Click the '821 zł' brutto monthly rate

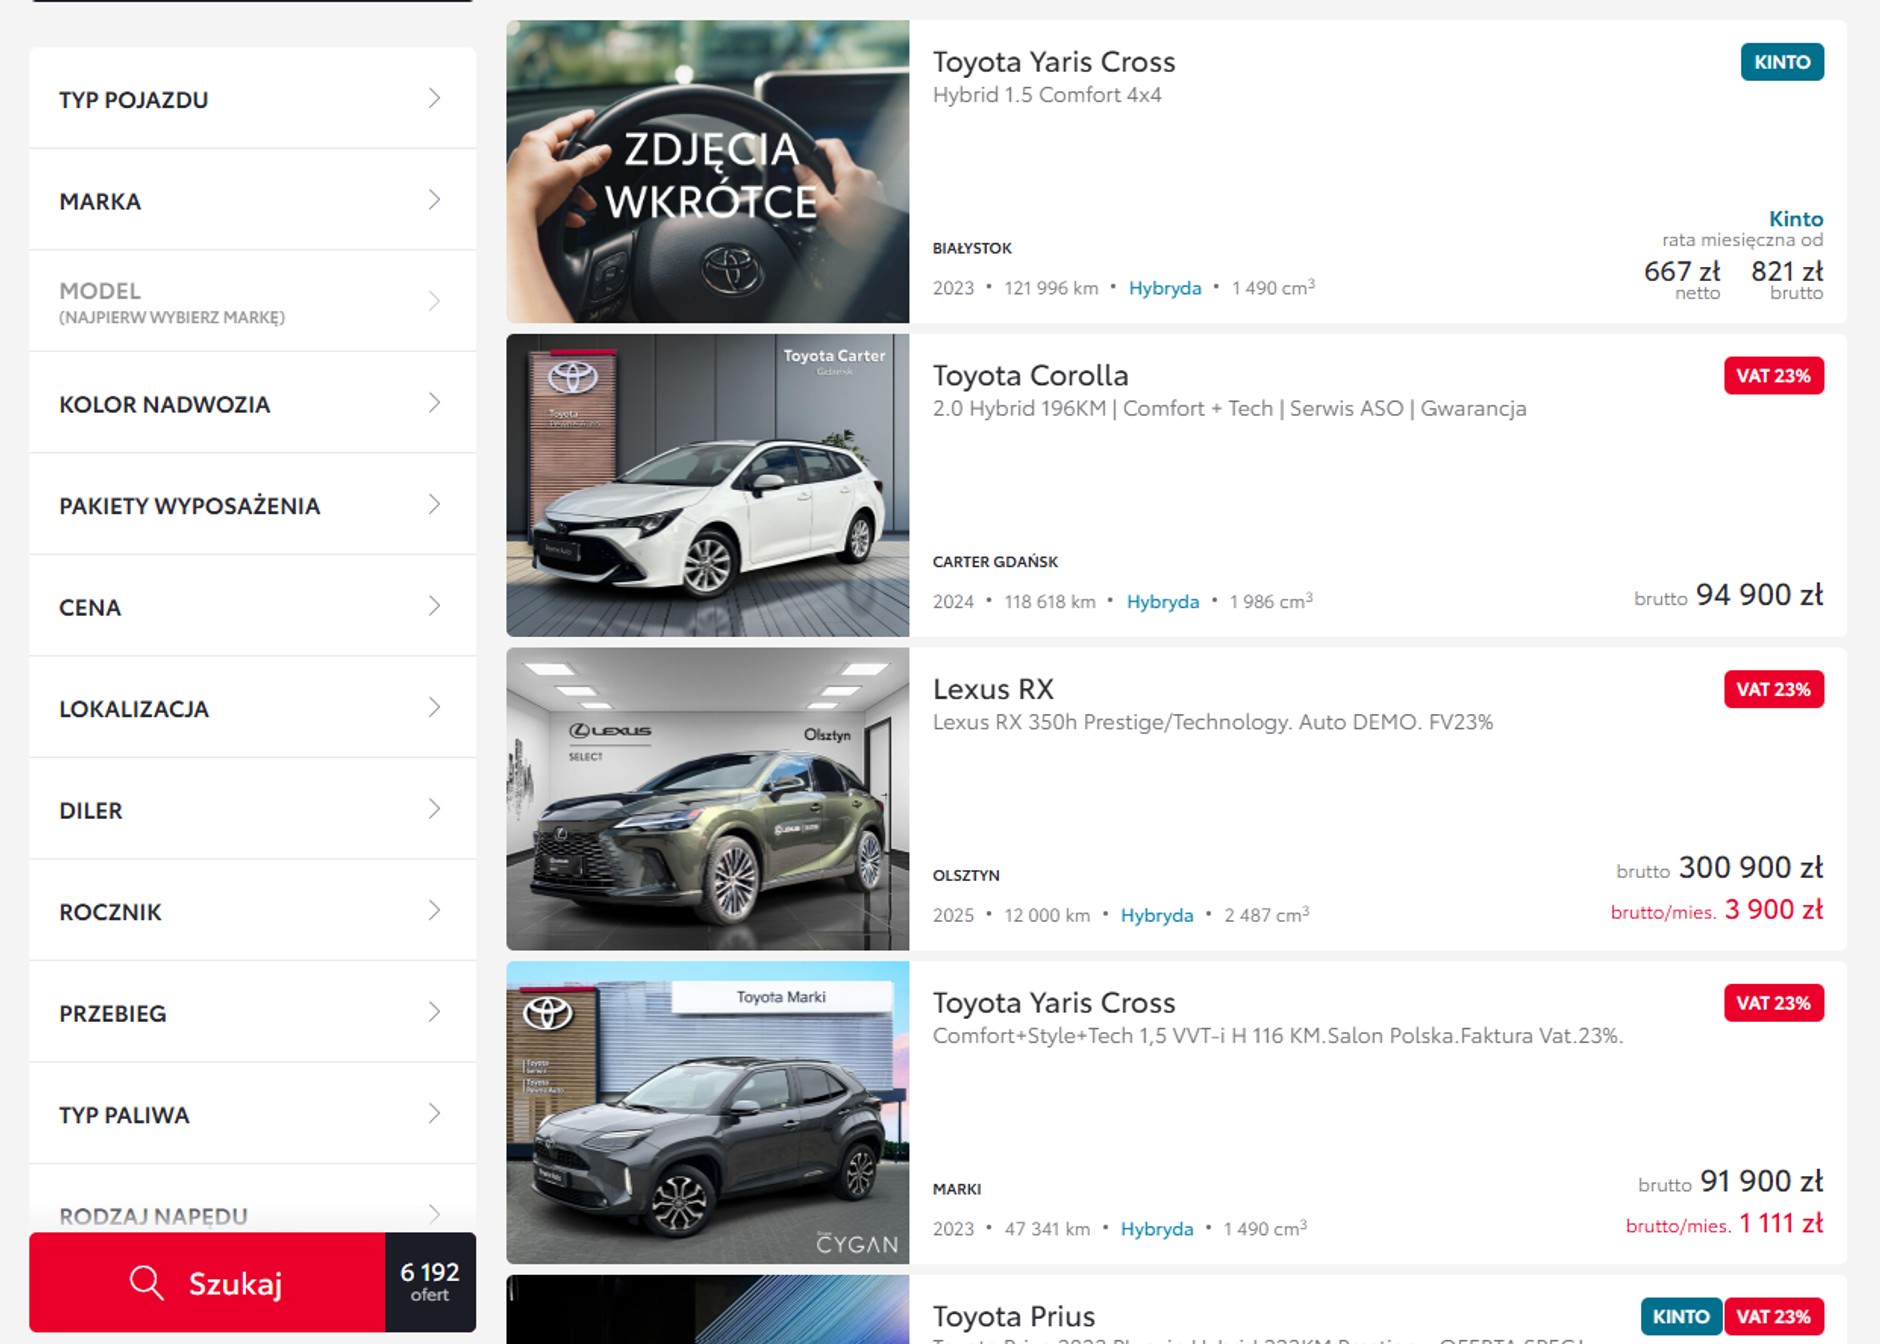tap(1787, 271)
